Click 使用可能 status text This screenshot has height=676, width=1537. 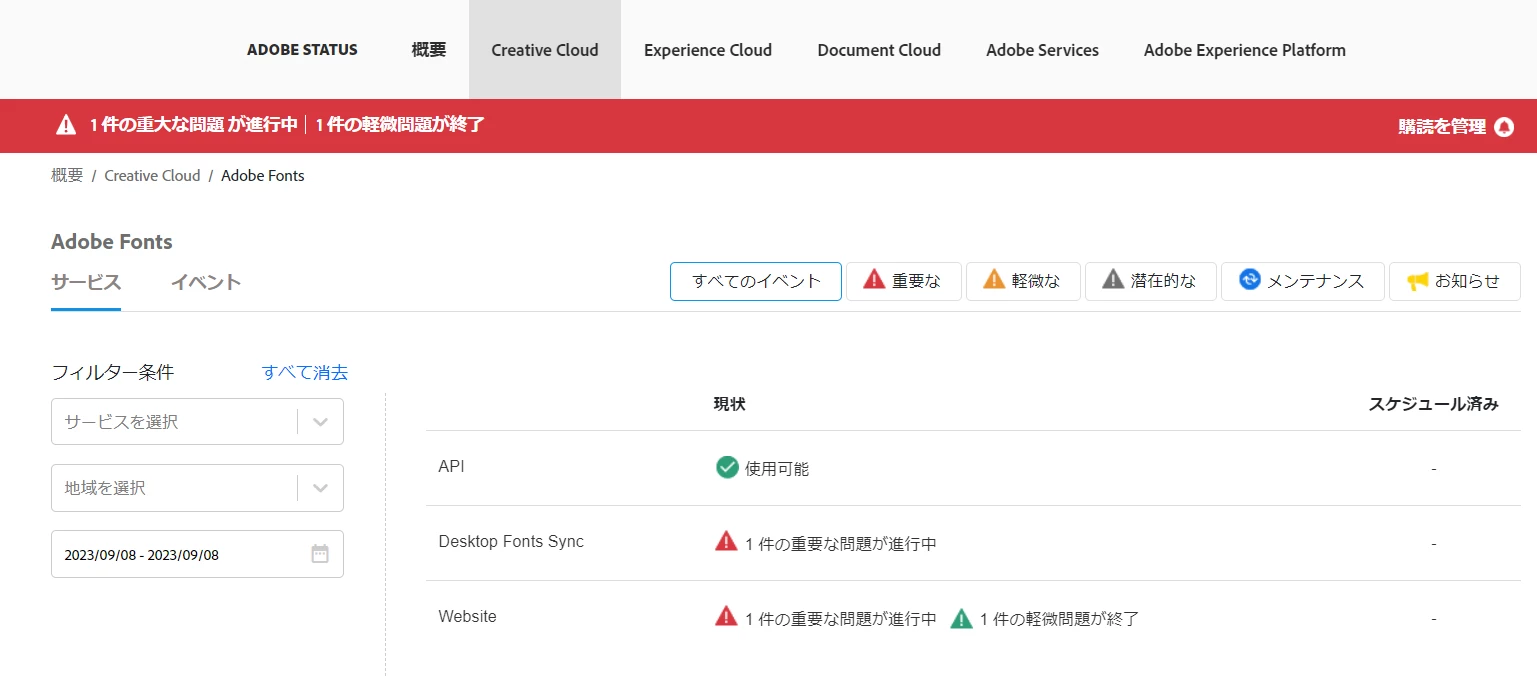[777, 468]
